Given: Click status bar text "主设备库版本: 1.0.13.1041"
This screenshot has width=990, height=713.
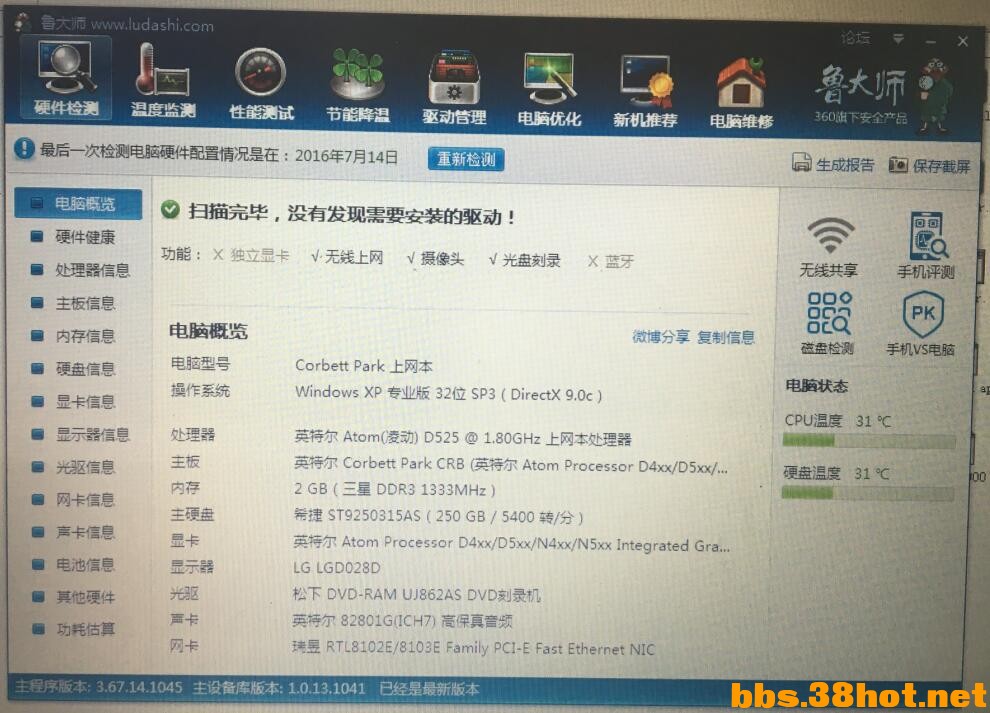Looking at the screenshot, I should click(279, 688).
